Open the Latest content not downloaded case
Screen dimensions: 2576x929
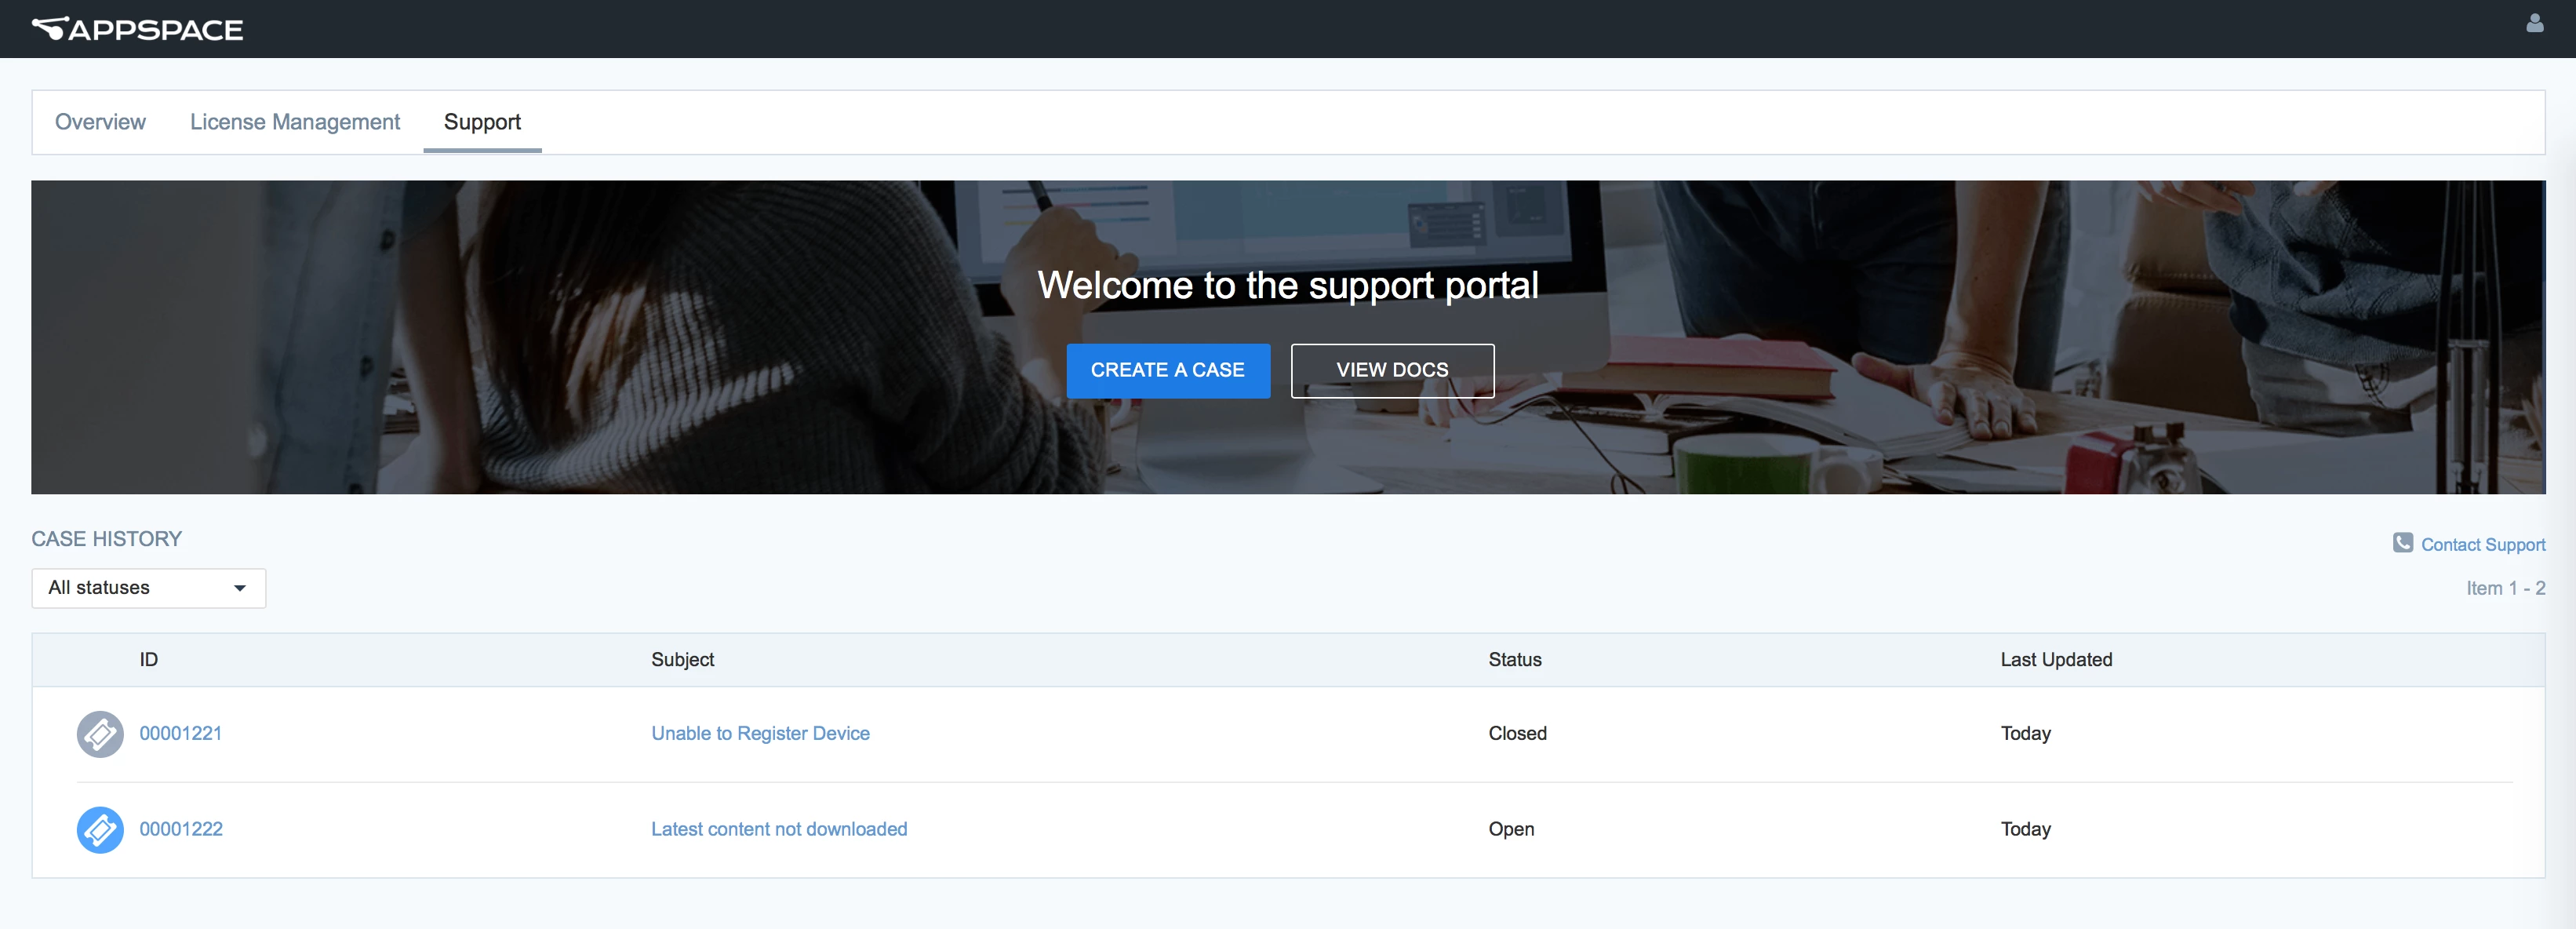[779, 829]
